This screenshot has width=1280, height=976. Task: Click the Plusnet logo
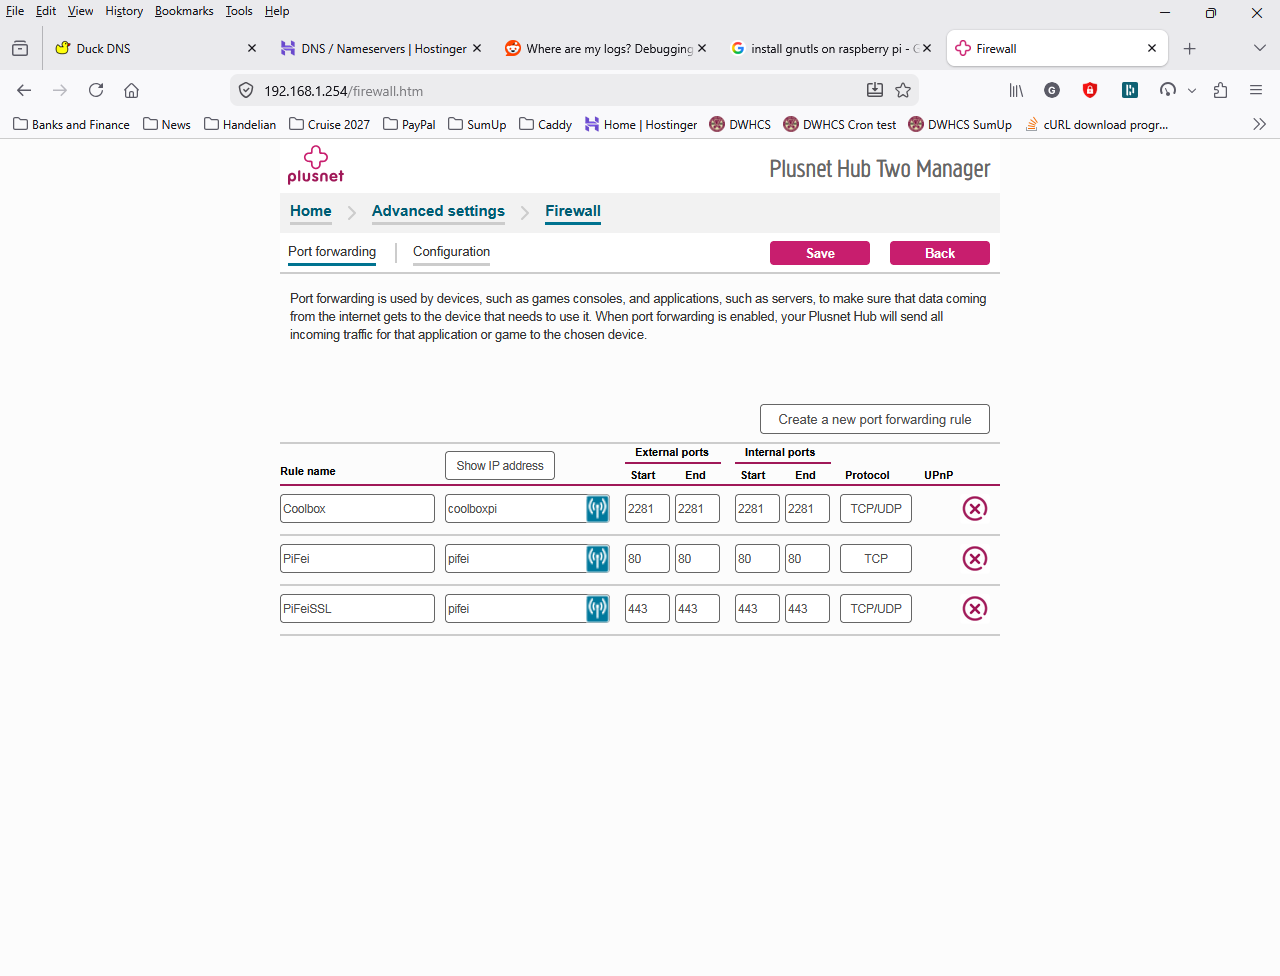point(315,165)
